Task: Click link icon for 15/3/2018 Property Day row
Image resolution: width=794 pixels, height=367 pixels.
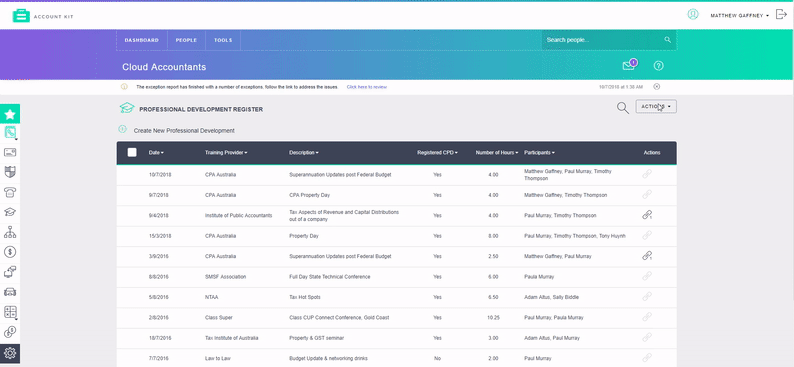Action: tap(647, 235)
